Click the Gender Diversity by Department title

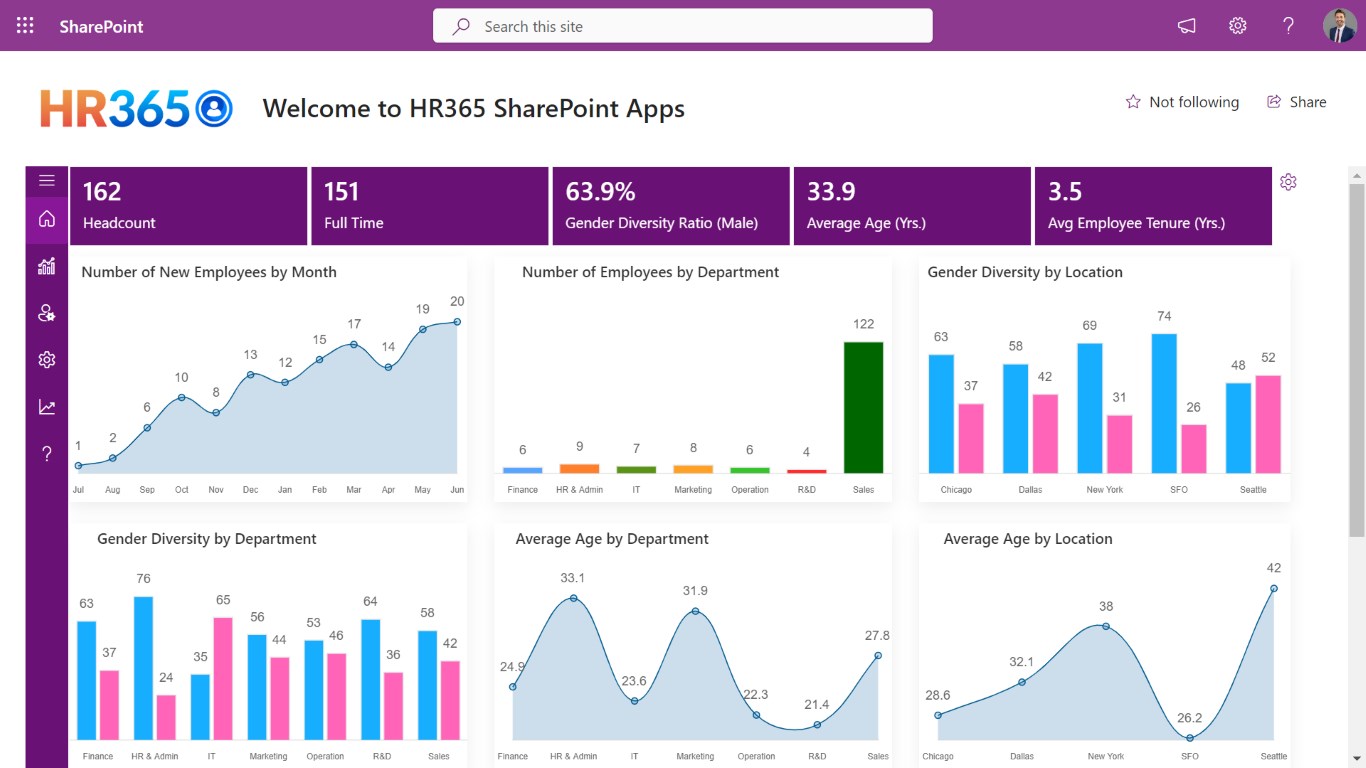coord(207,539)
